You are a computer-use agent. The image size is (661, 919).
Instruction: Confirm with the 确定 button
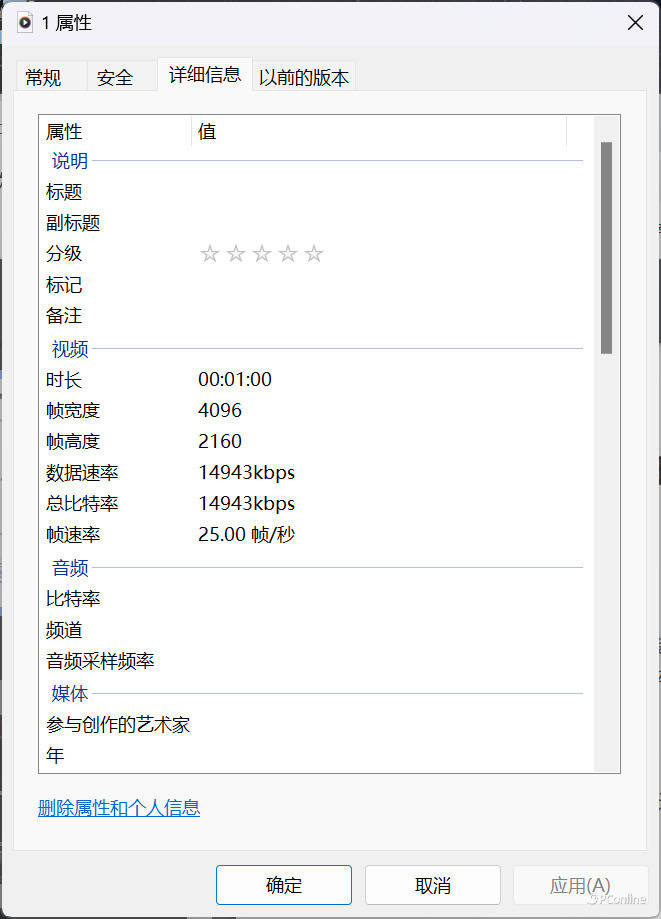click(x=284, y=885)
